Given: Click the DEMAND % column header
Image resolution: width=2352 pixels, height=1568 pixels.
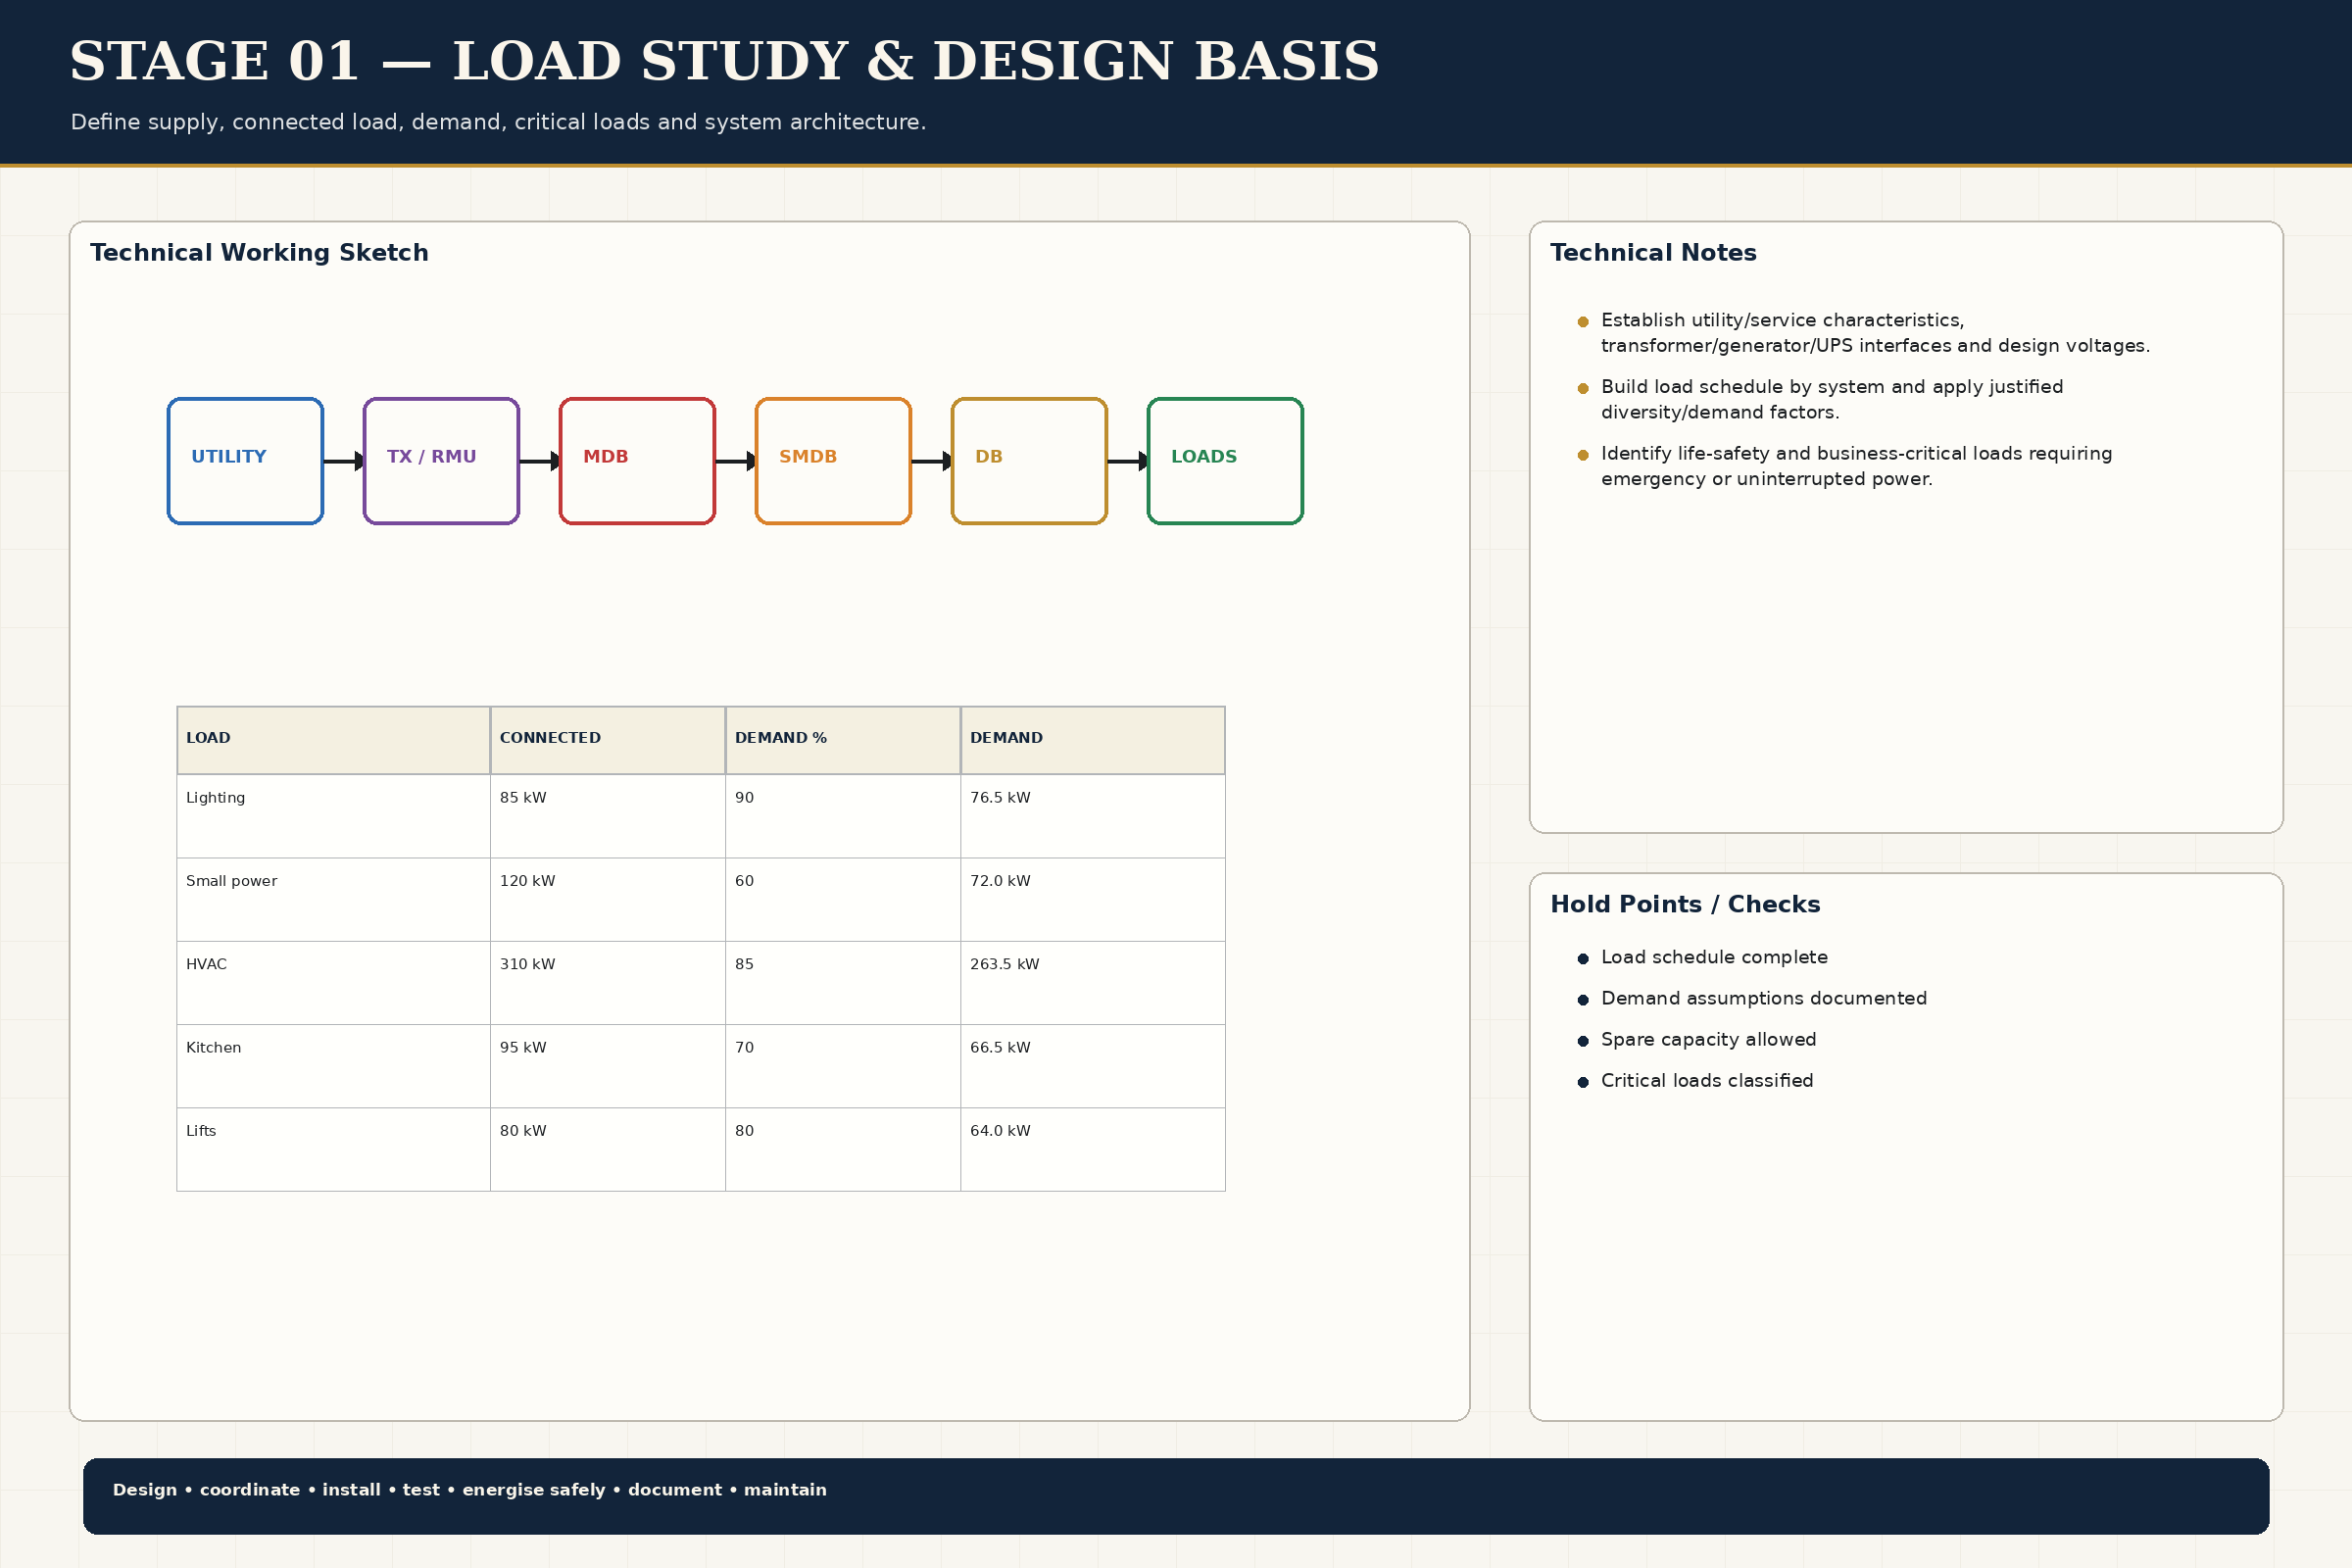Looking at the screenshot, I should pos(843,740).
